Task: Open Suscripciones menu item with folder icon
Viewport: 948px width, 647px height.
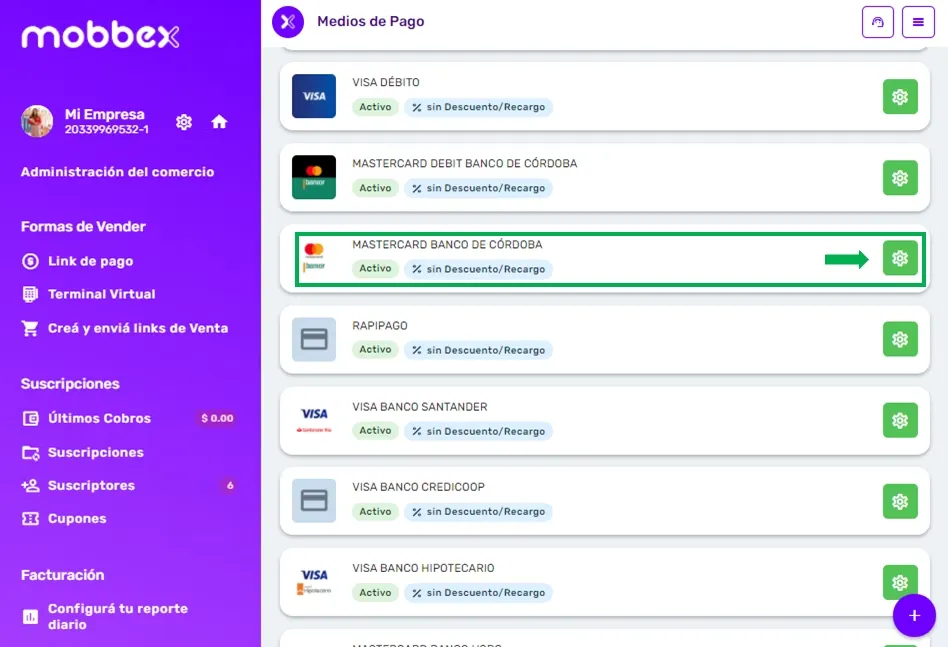Action: click(82, 452)
